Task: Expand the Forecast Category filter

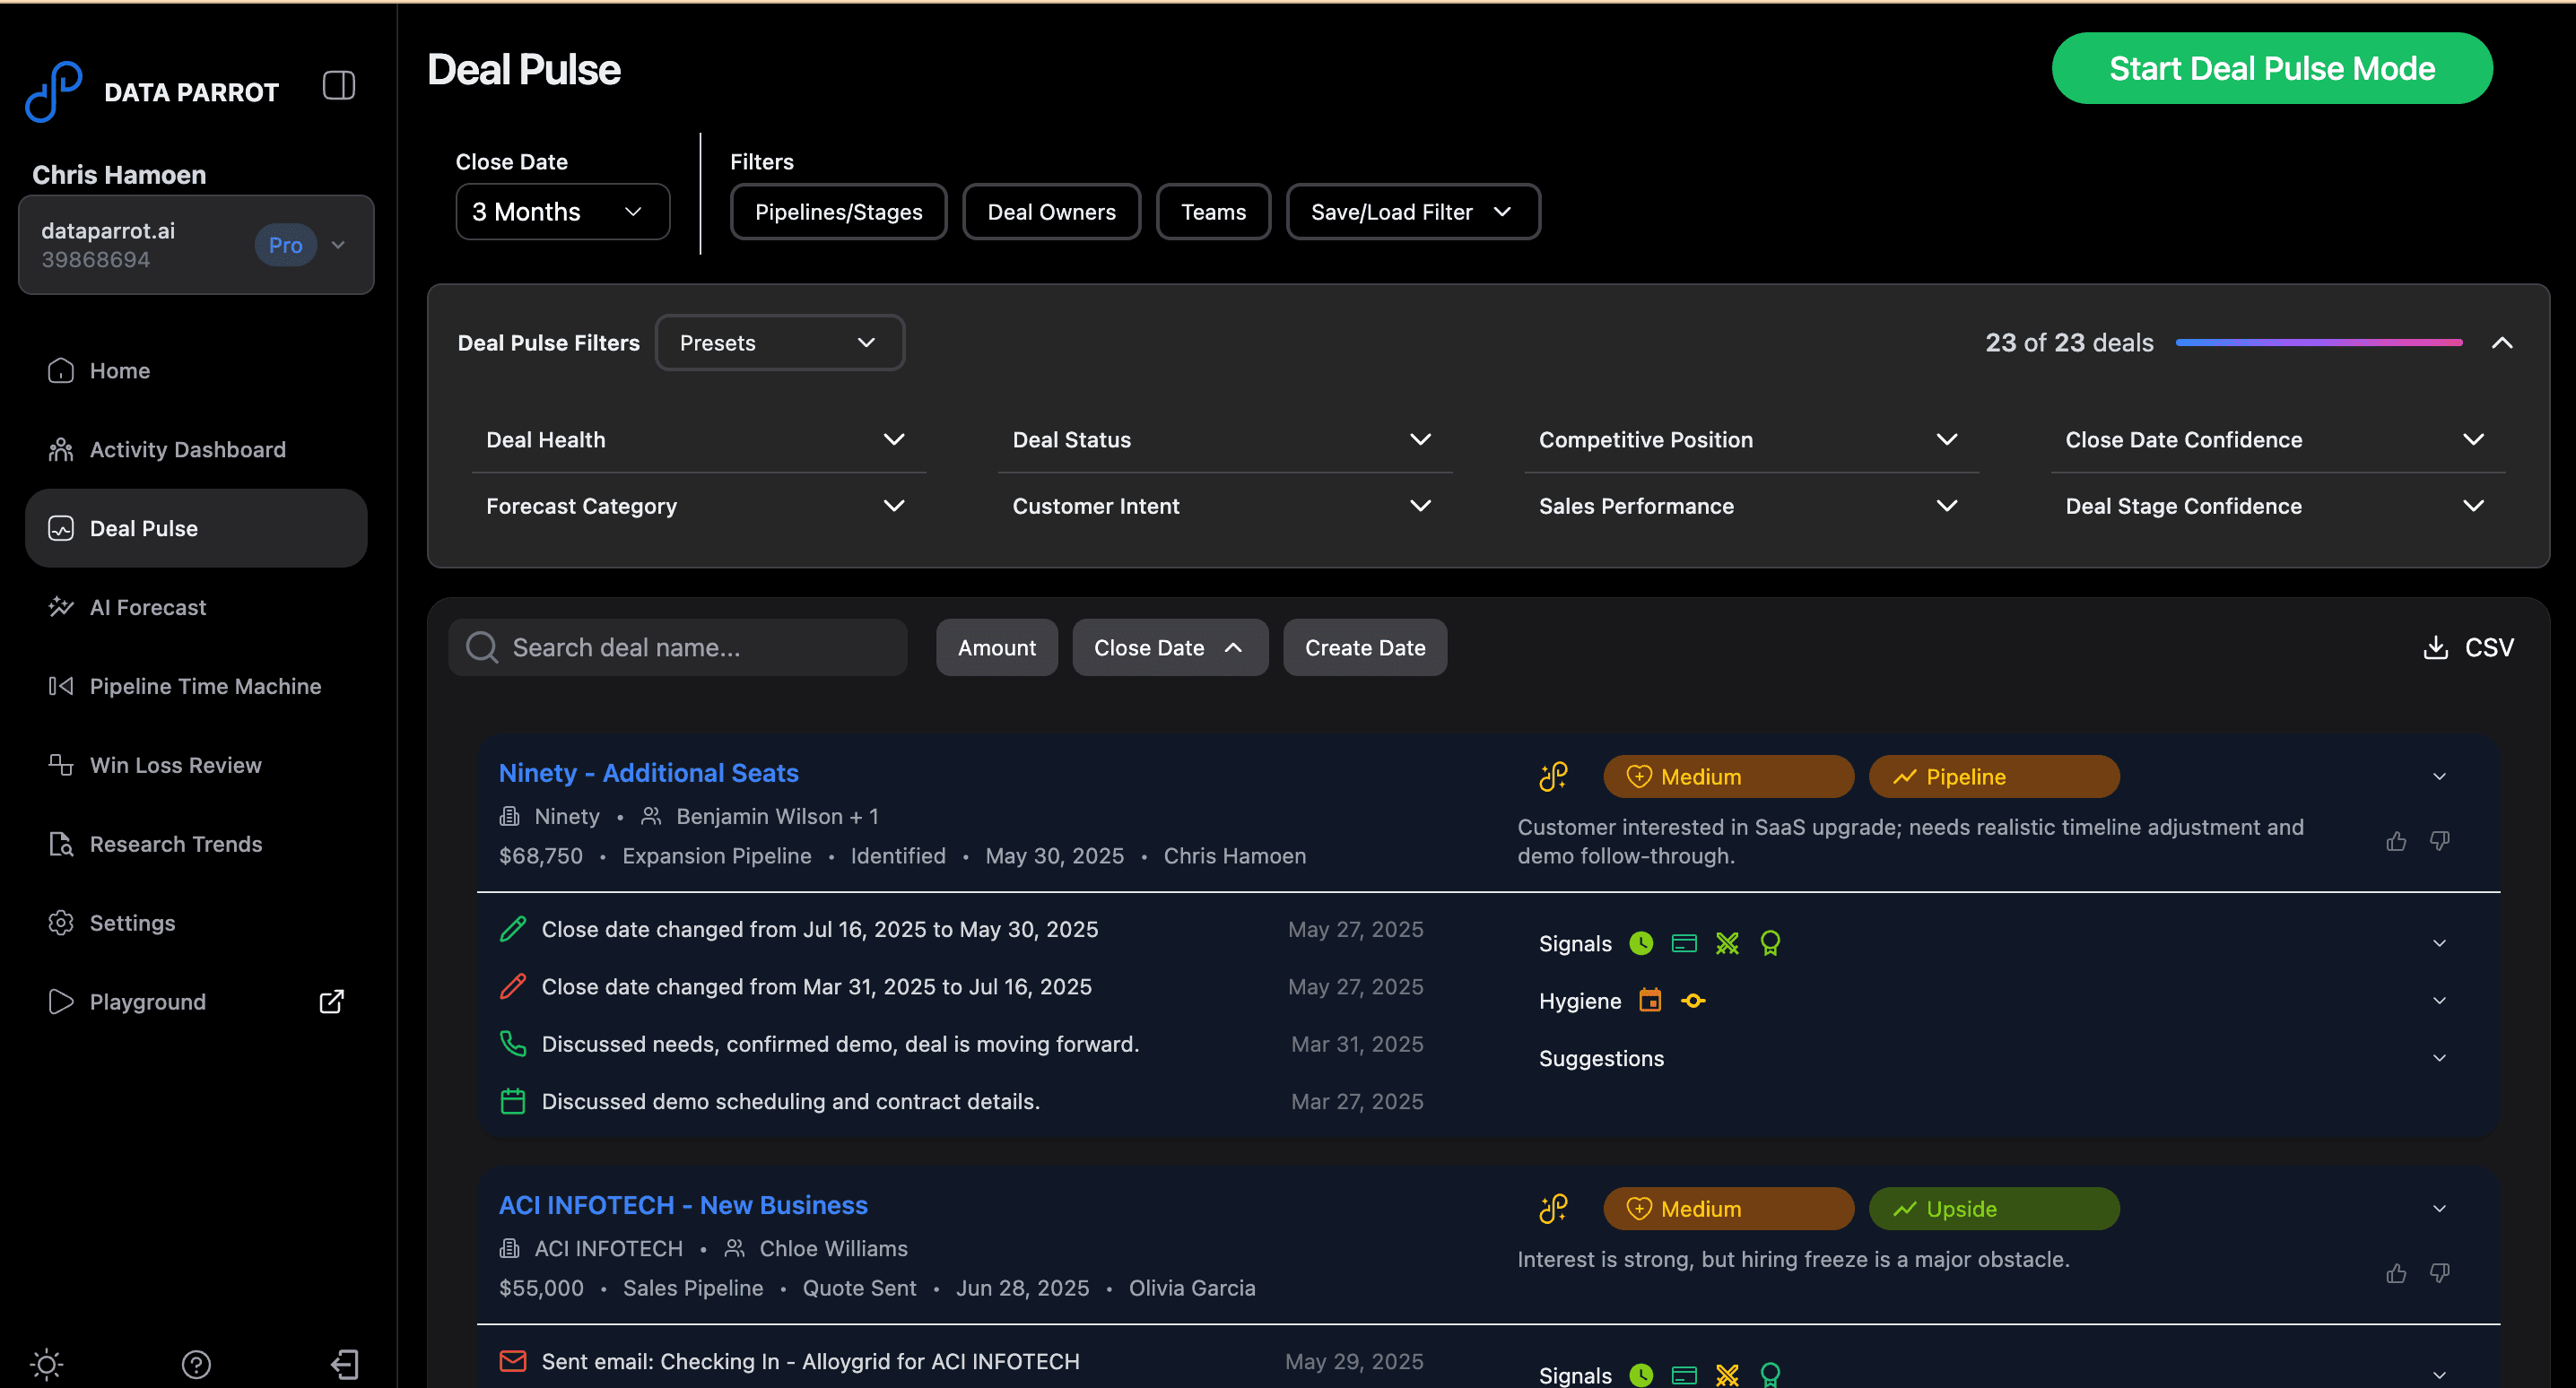Action: [x=698, y=506]
